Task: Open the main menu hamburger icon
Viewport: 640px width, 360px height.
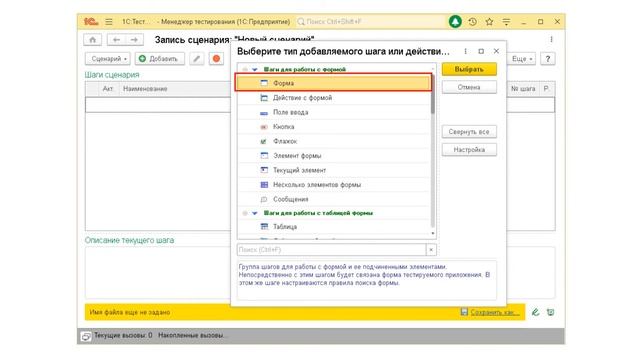Action: [109, 22]
